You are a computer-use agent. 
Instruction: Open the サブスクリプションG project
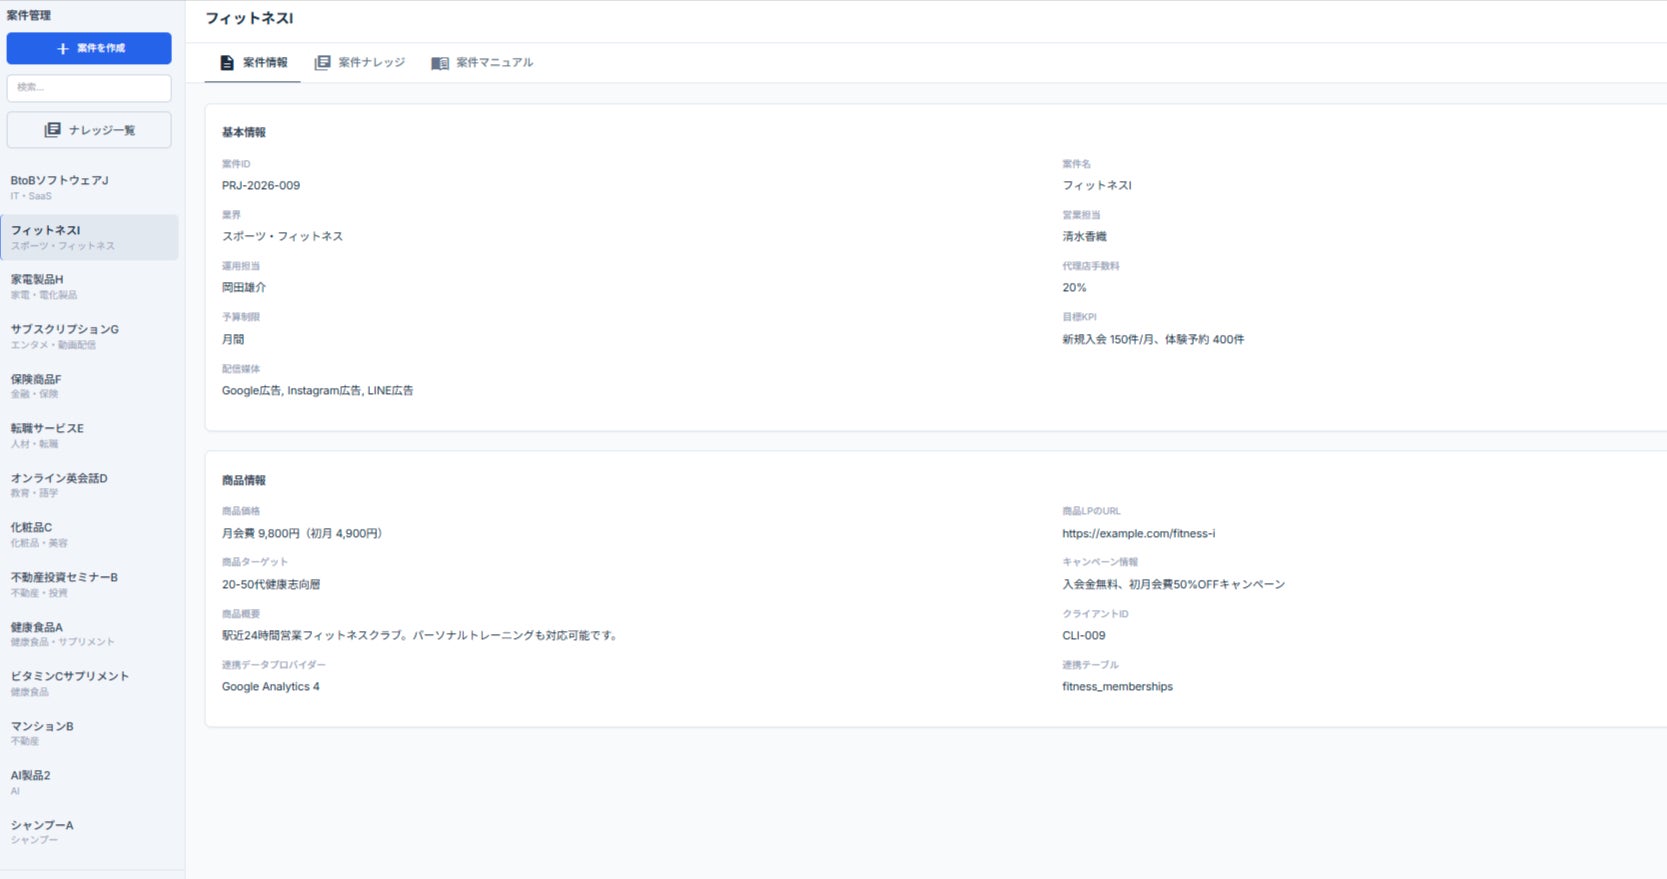(x=90, y=336)
